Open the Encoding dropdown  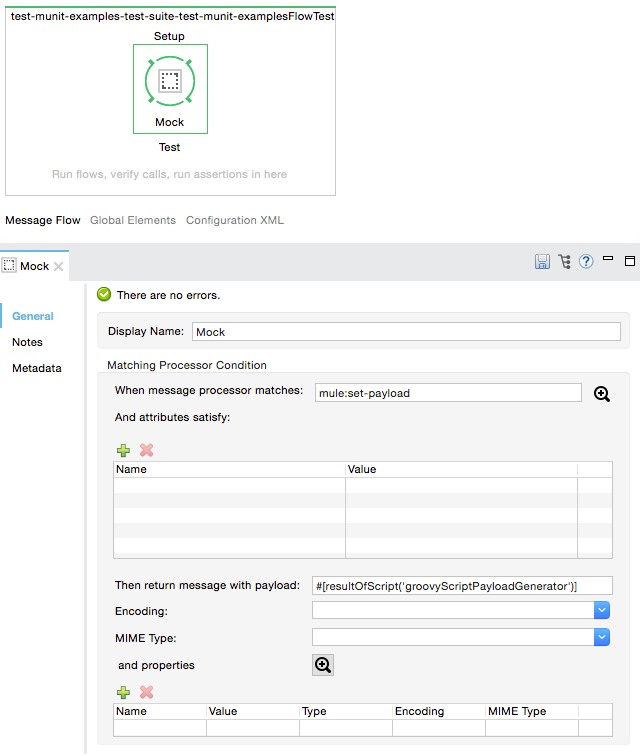[x=601, y=611]
